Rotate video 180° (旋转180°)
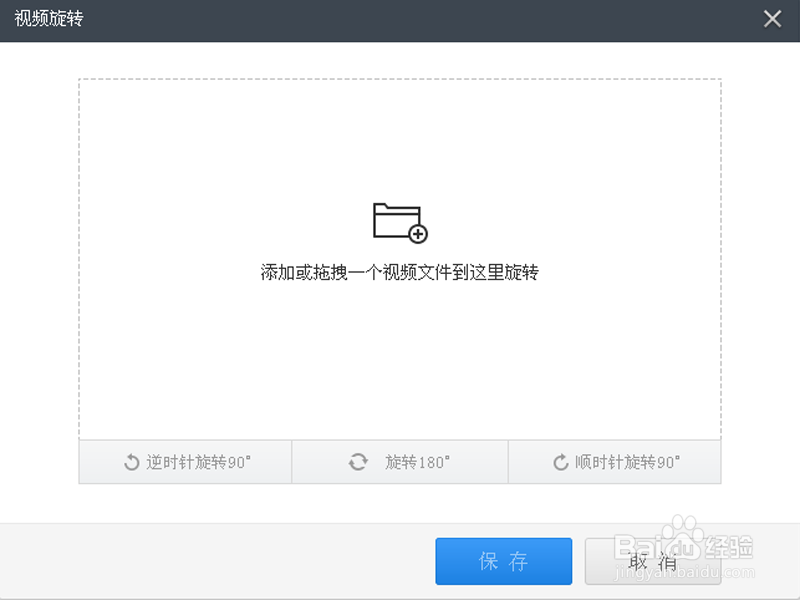Viewport: 800px width, 600px height. (x=400, y=462)
